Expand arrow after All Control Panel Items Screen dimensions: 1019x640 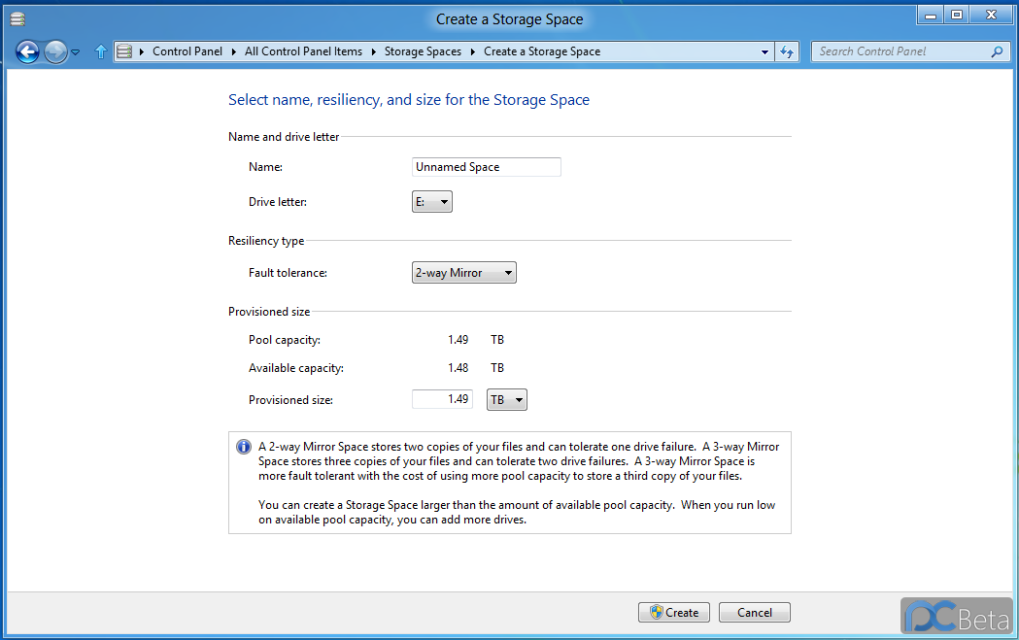374,52
